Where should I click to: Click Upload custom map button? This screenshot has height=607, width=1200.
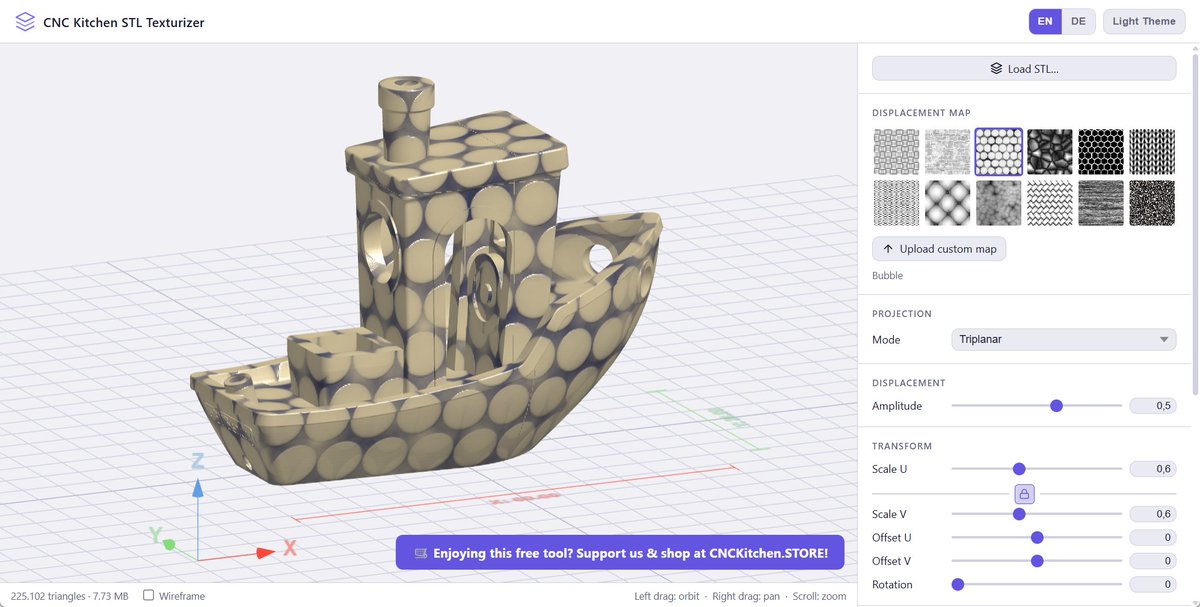939,249
